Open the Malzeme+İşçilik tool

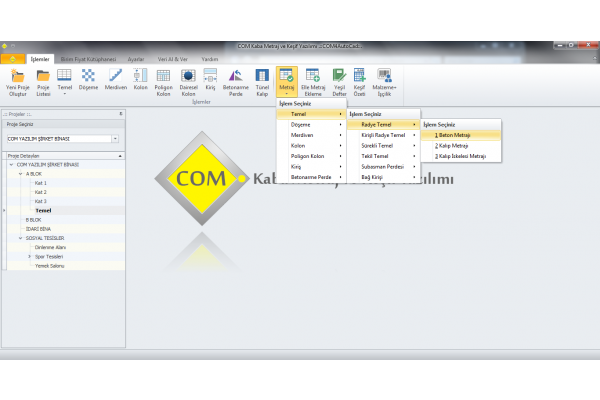[384, 82]
